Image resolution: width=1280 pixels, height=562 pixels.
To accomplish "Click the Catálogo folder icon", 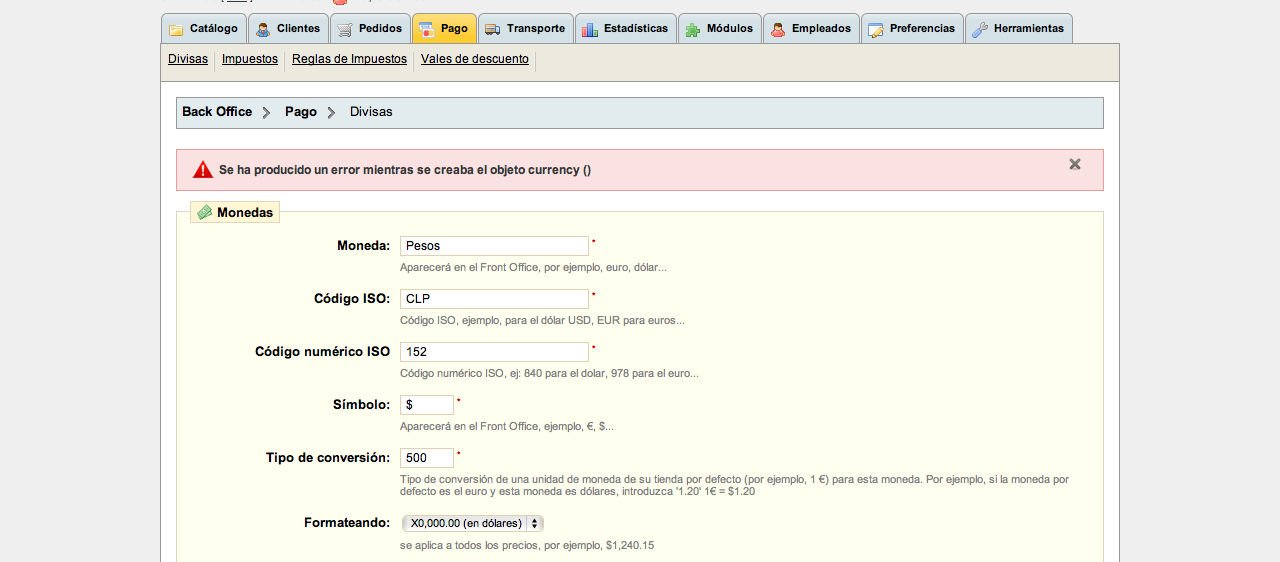I will [x=176, y=29].
